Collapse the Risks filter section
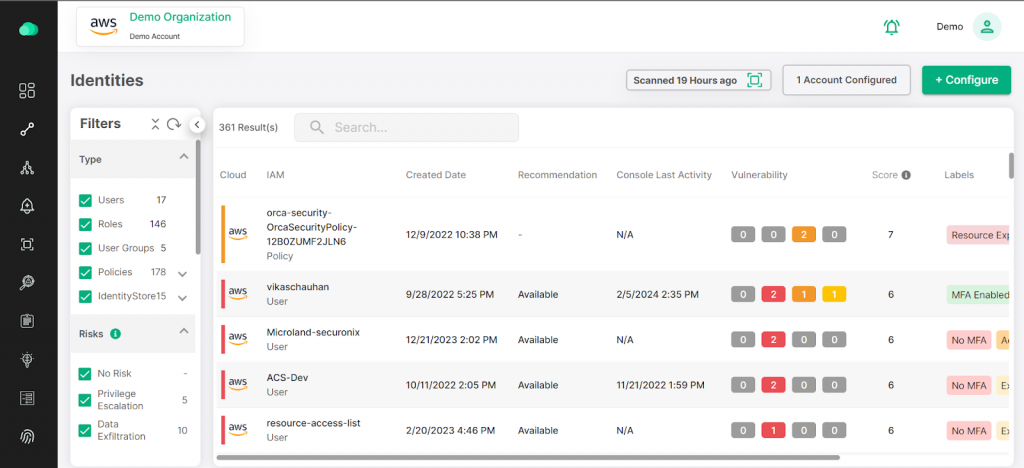Image resolution: width=1024 pixels, height=468 pixels. coord(183,332)
